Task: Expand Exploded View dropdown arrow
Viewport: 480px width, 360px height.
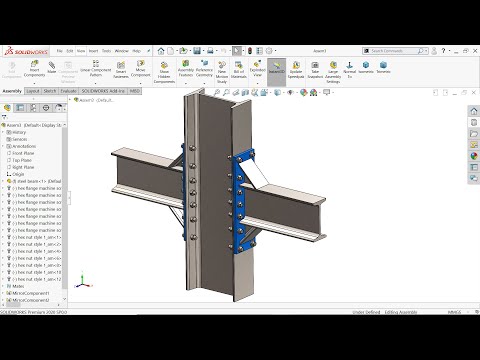Action: click(257, 83)
